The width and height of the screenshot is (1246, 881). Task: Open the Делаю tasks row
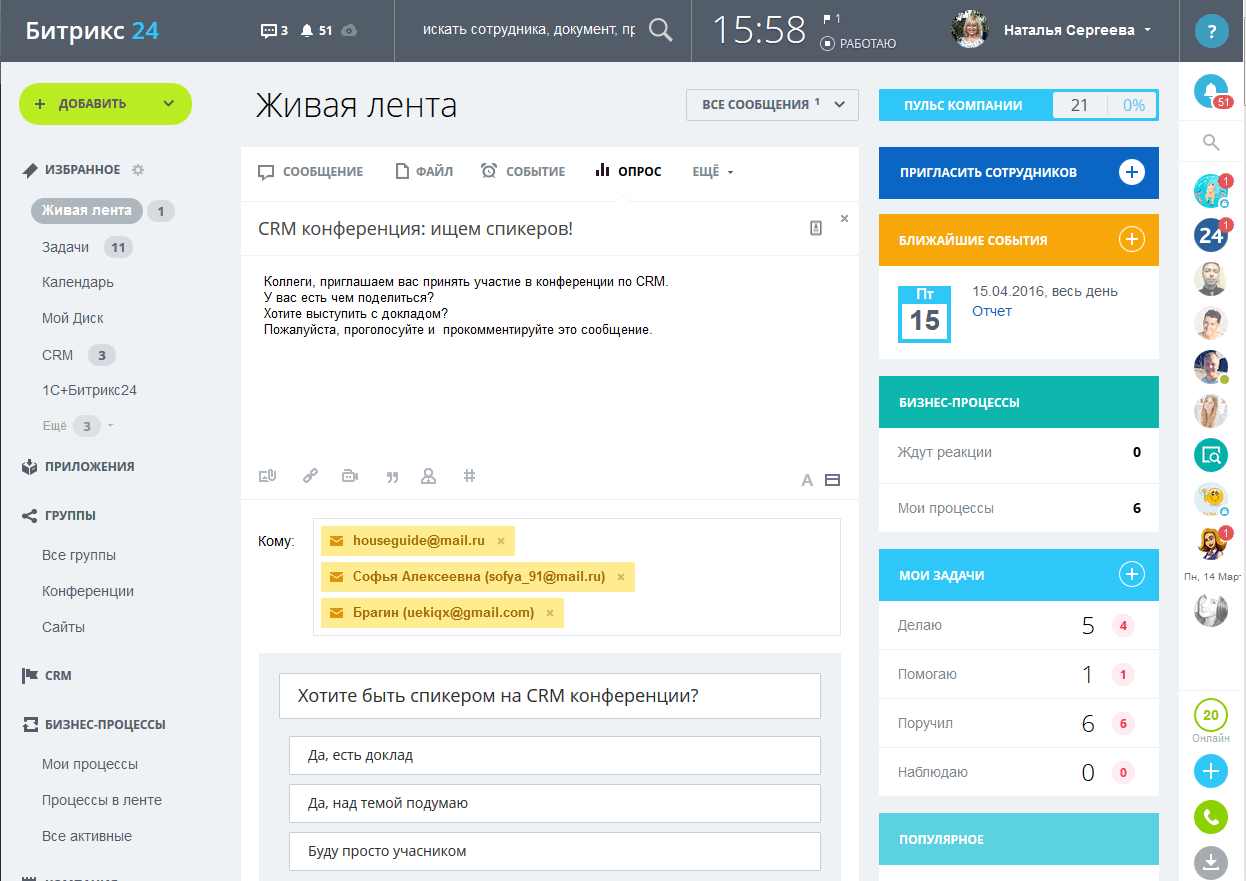tap(1018, 626)
